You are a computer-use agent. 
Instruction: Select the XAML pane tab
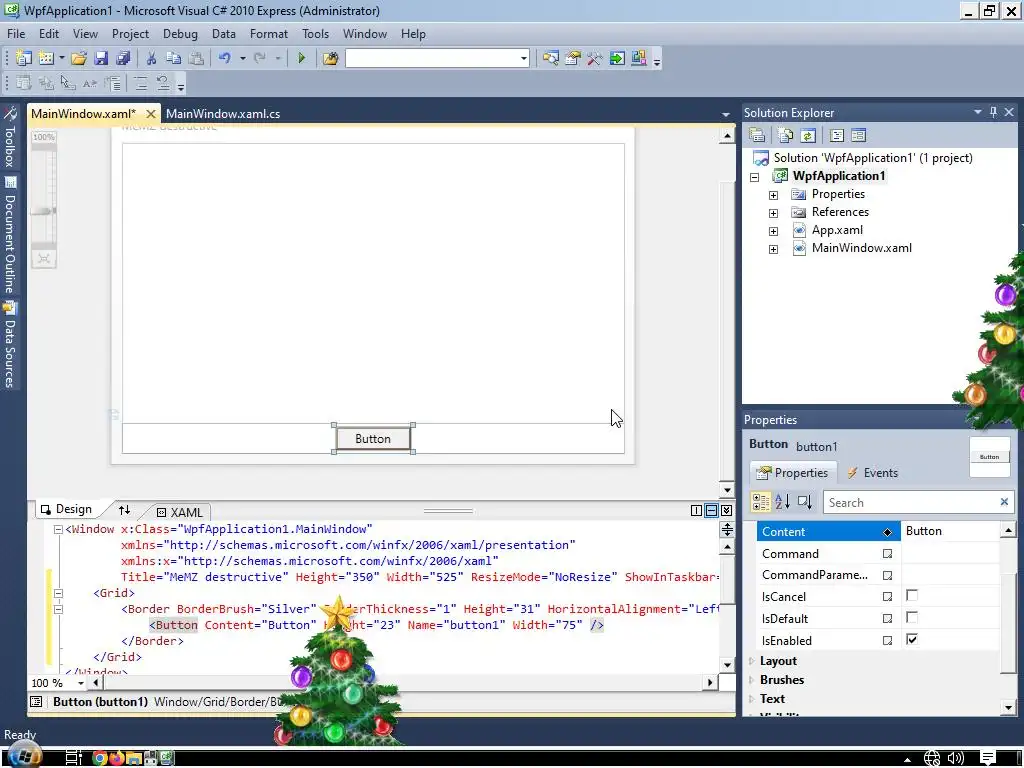[x=180, y=513]
